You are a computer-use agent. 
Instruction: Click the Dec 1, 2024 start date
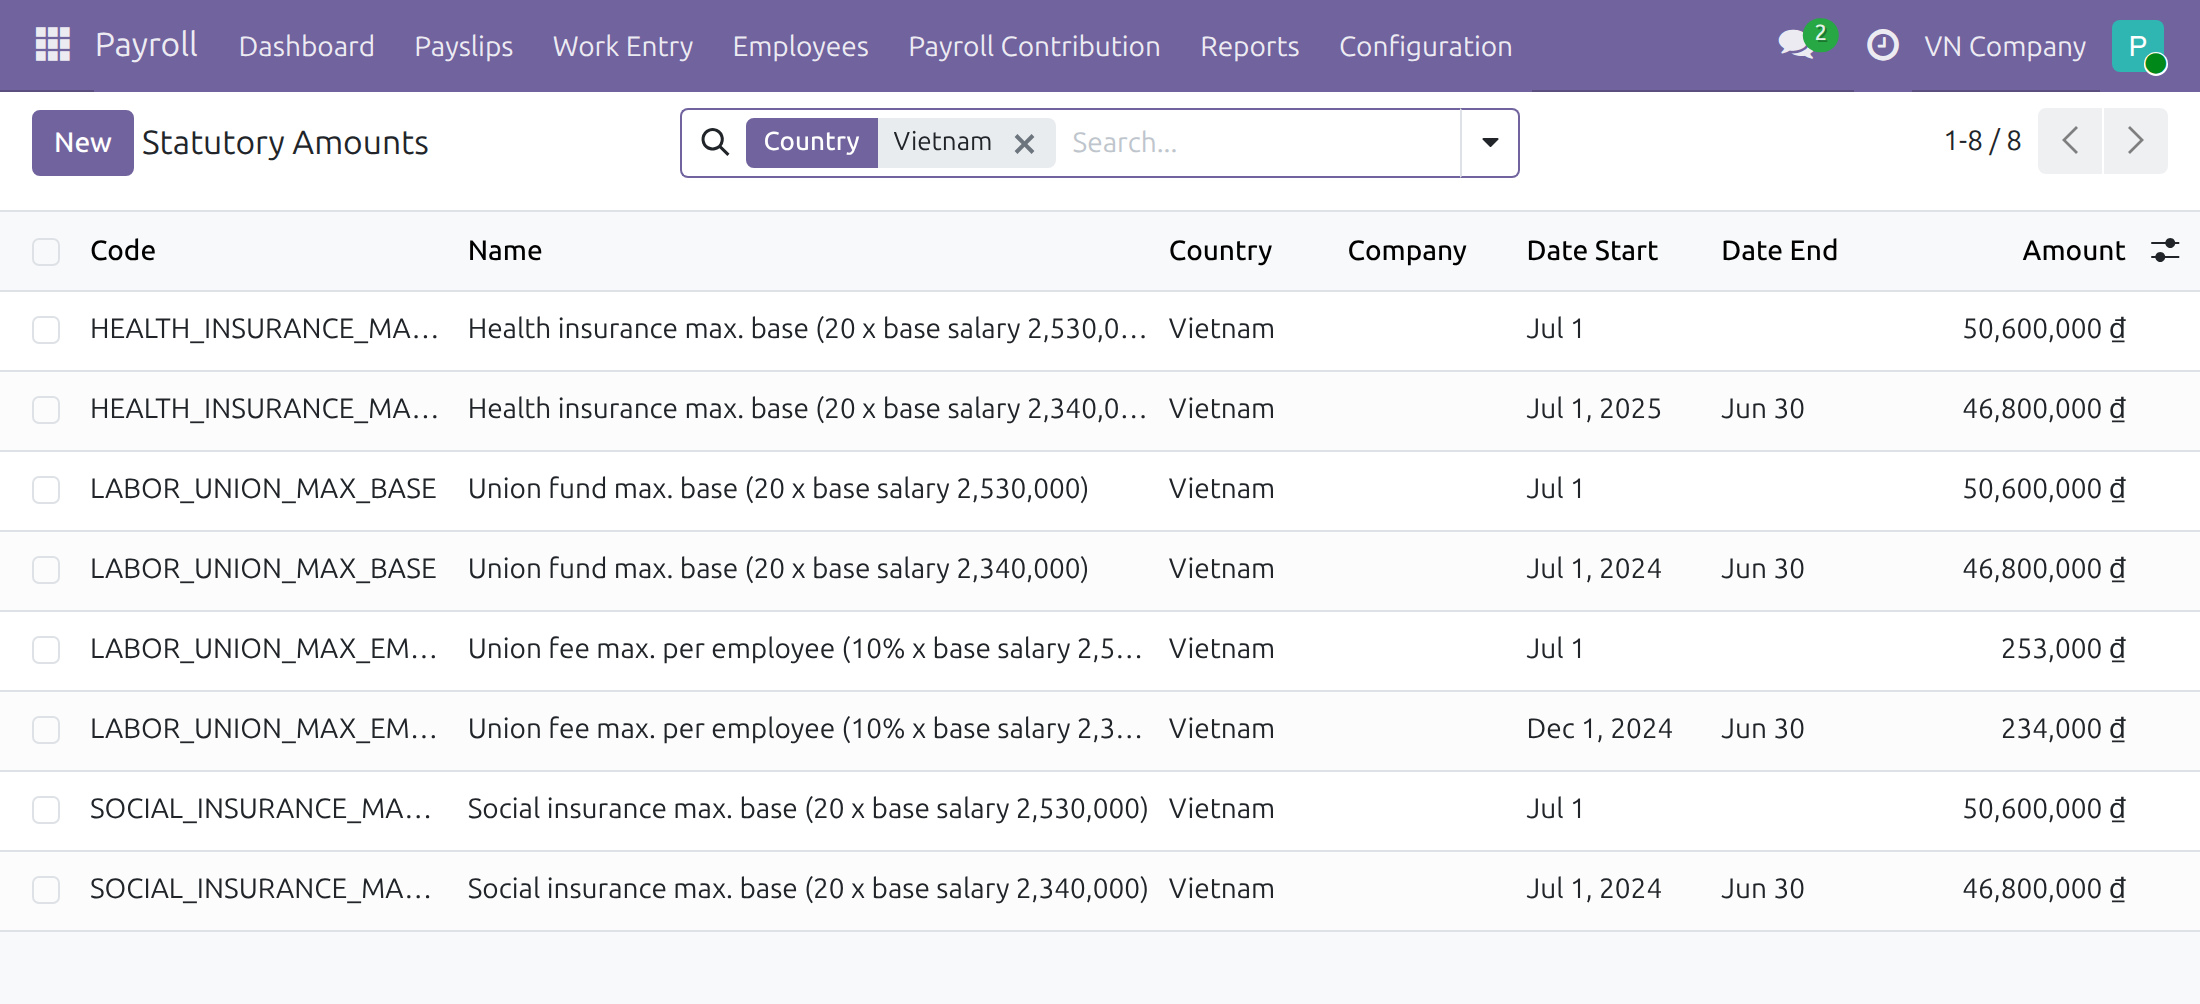[x=1599, y=729]
